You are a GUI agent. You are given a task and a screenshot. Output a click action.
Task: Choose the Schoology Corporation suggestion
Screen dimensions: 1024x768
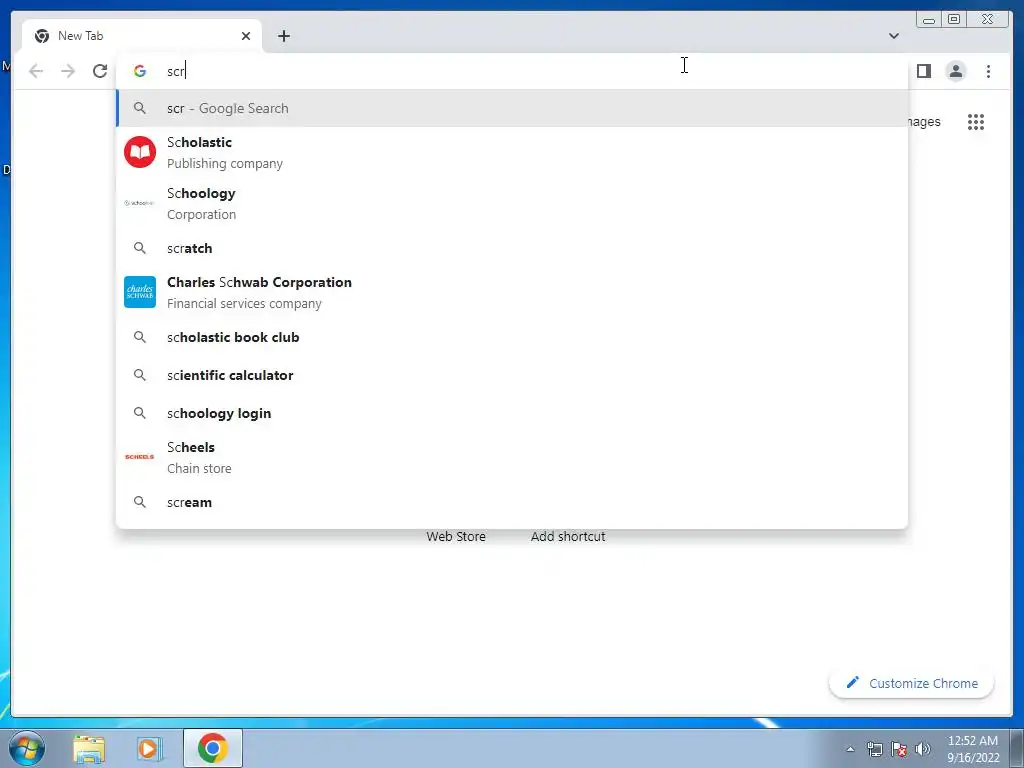[x=512, y=203]
